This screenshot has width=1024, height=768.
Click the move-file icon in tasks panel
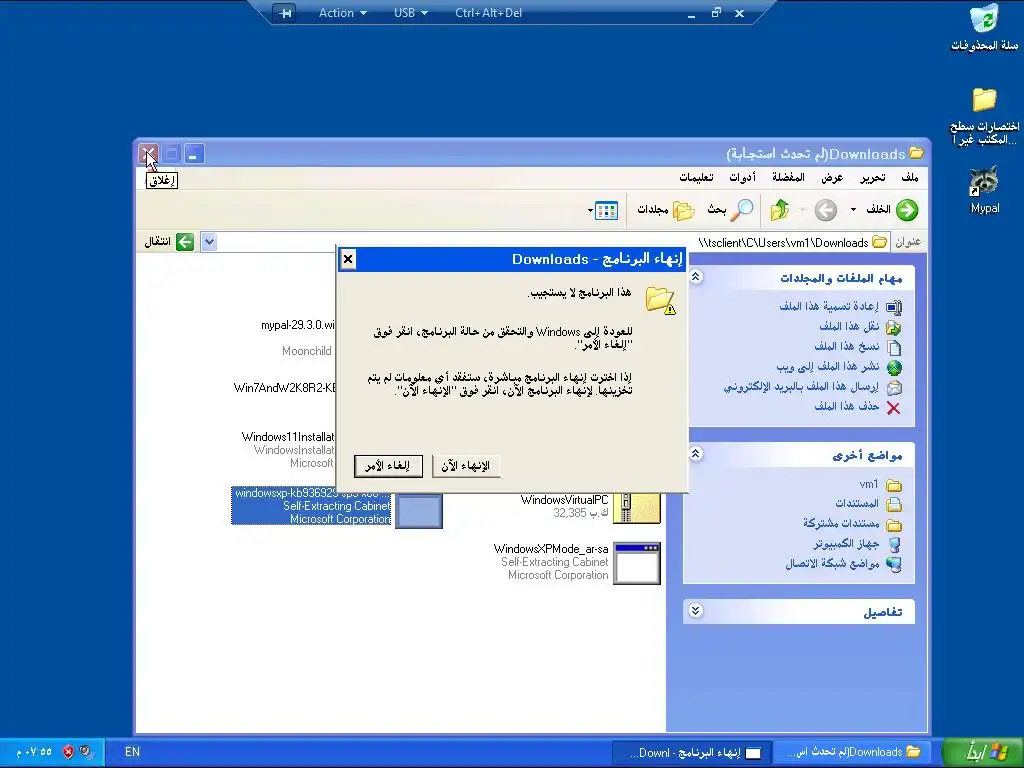coord(893,327)
